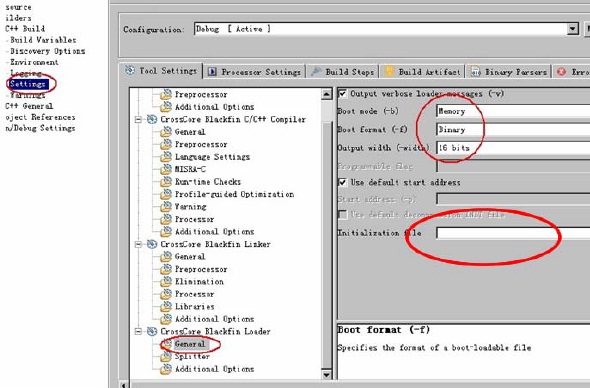590x388 pixels.
Task: Click the Build Artifact trophy icon
Action: click(x=389, y=71)
